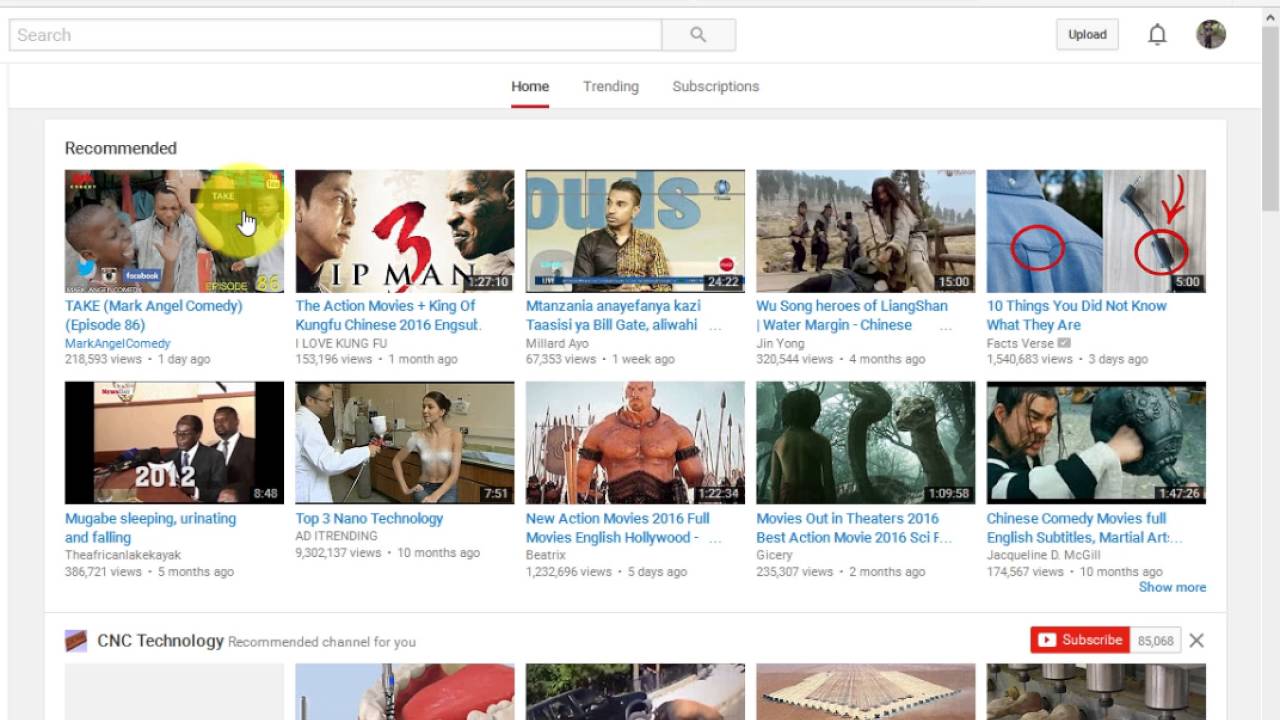
Task: Open title The Action Movies + King Of Kungfu
Action: pos(388,315)
